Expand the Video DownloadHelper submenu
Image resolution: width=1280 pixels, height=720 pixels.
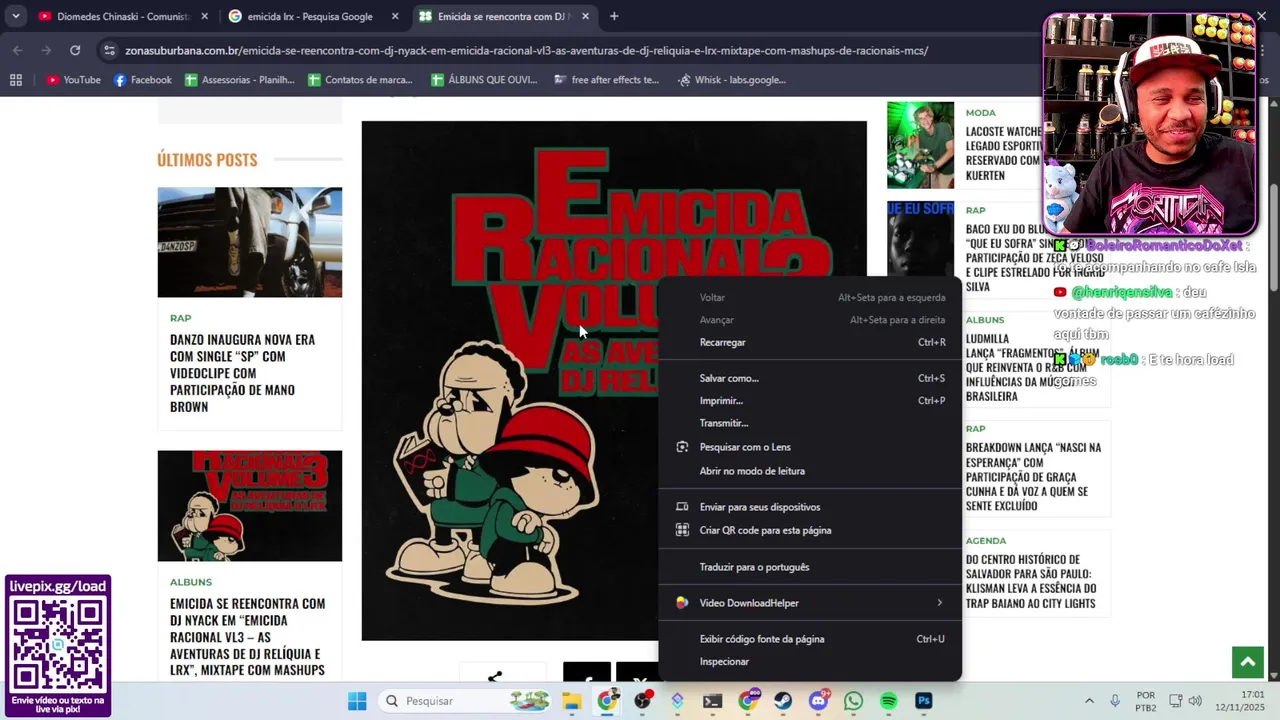pos(810,603)
